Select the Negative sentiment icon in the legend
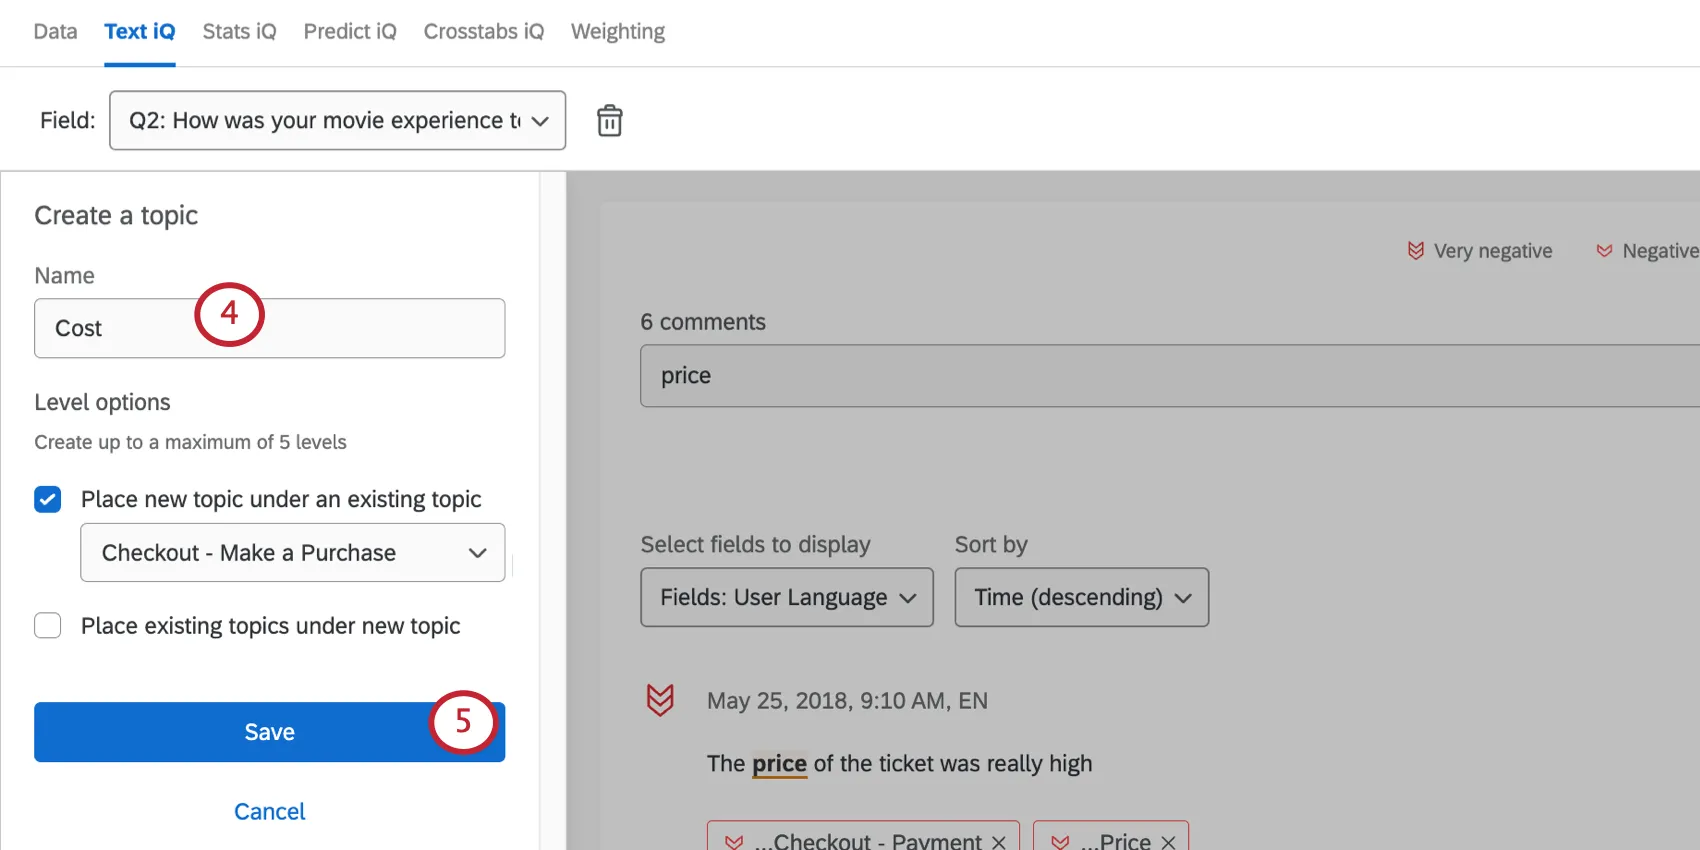Screen dimensions: 1700x850 click(x=1606, y=250)
